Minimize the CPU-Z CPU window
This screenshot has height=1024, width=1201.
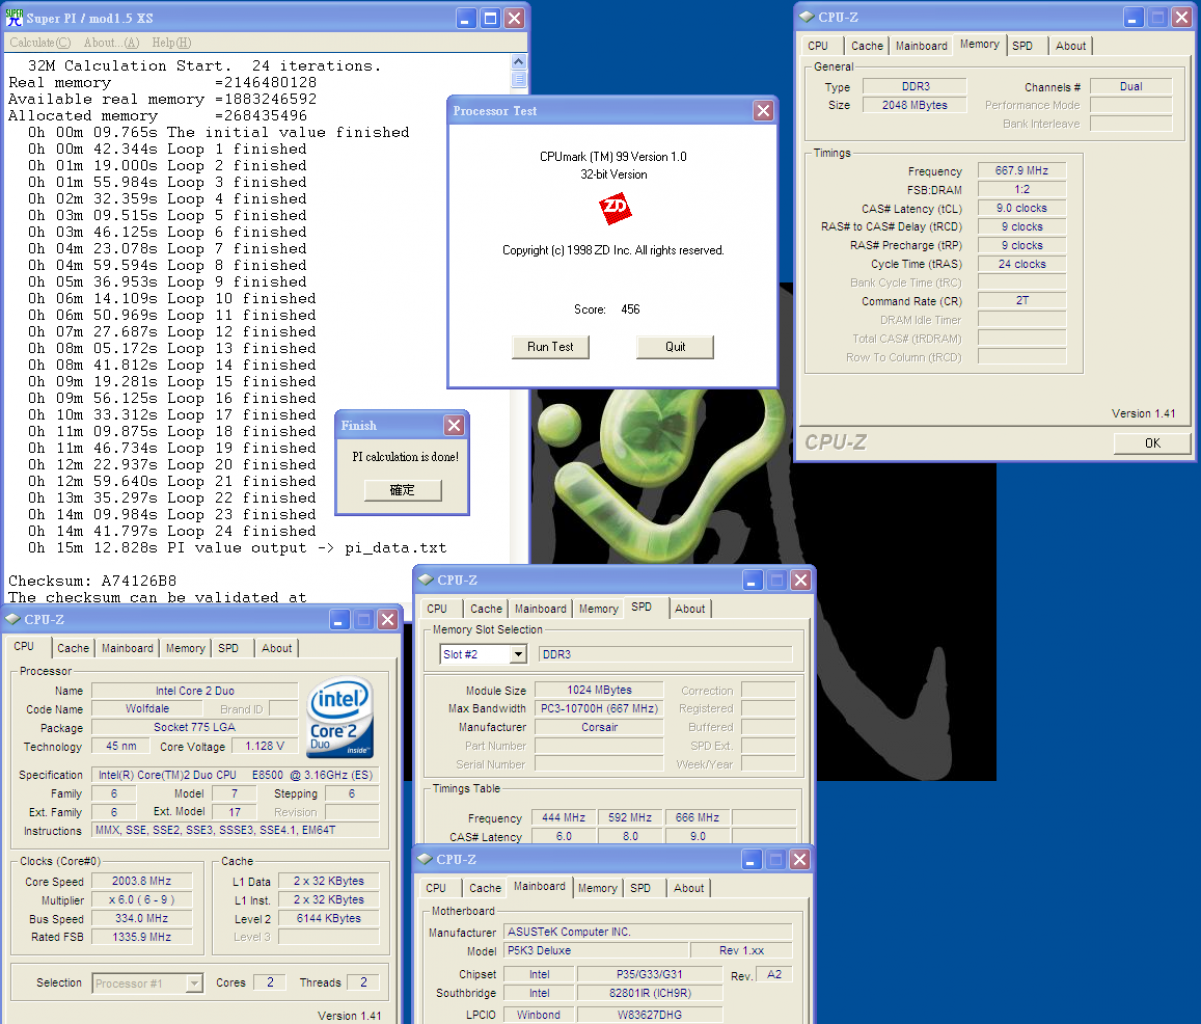pyautogui.click(x=341, y=620)
